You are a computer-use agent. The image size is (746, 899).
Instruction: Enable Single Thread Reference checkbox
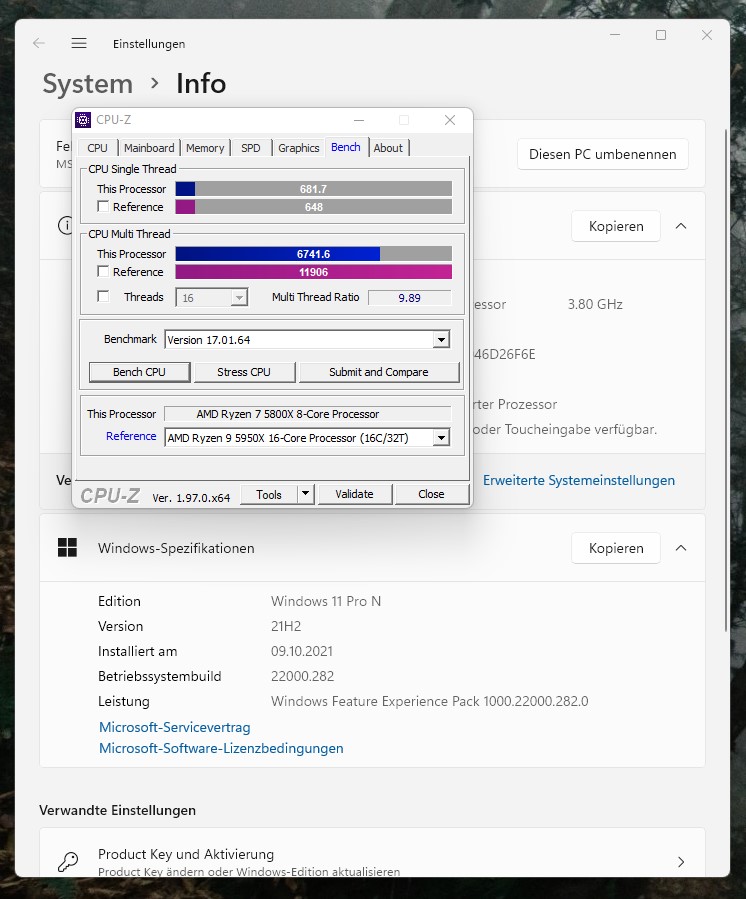[x=103, y=206]
